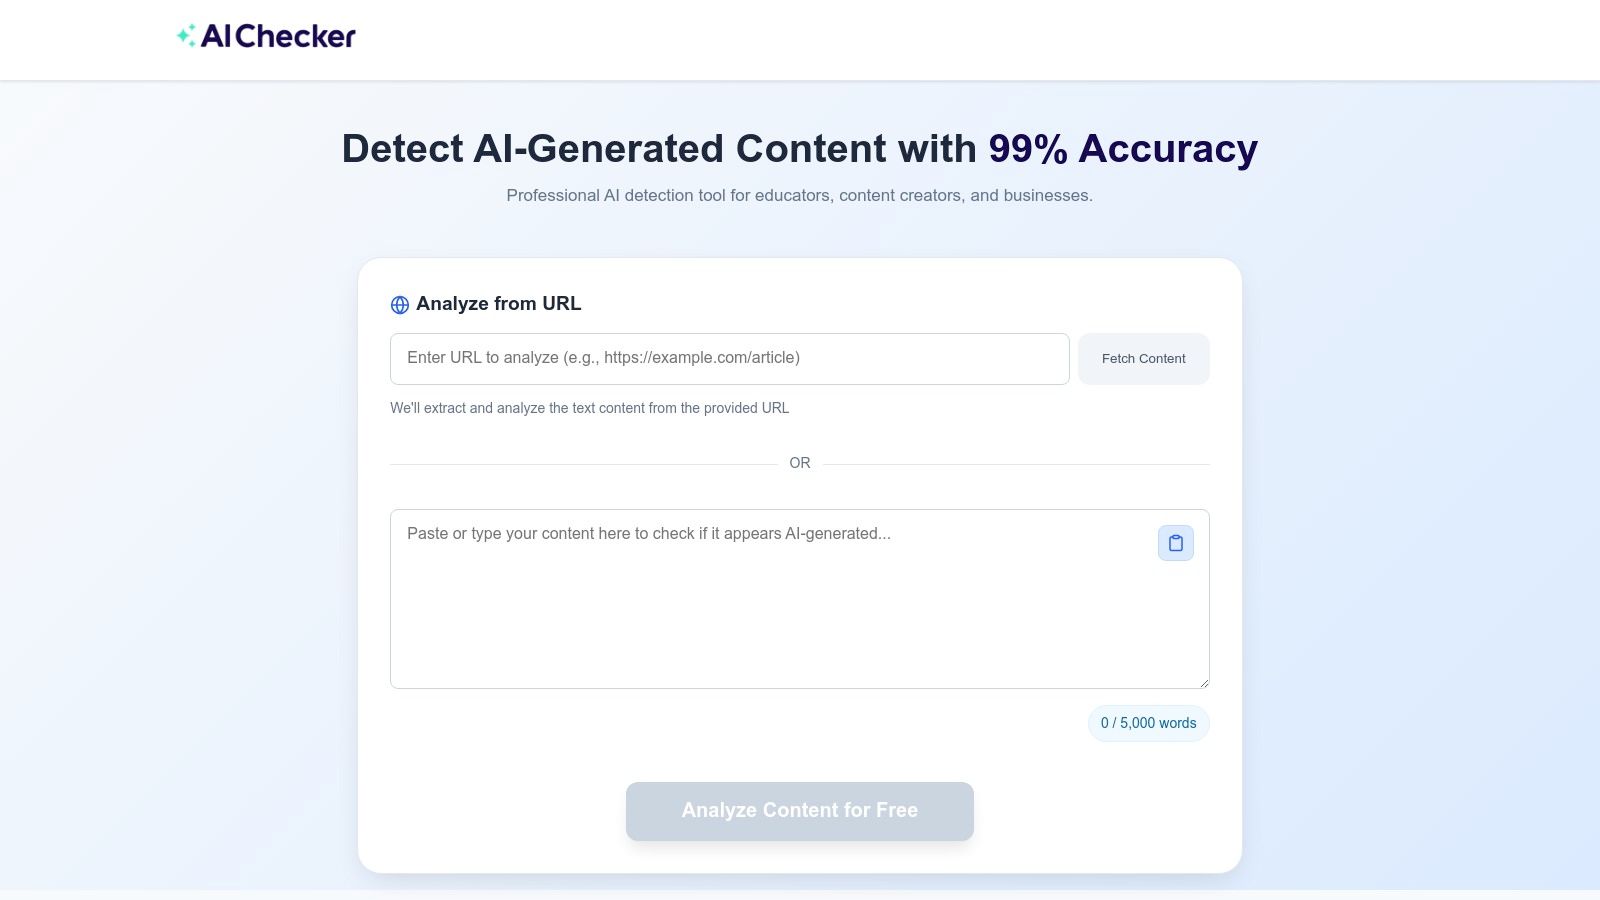
Task: Click the sparkle icon in the AI Checker logo
Action: click(185, 35)
